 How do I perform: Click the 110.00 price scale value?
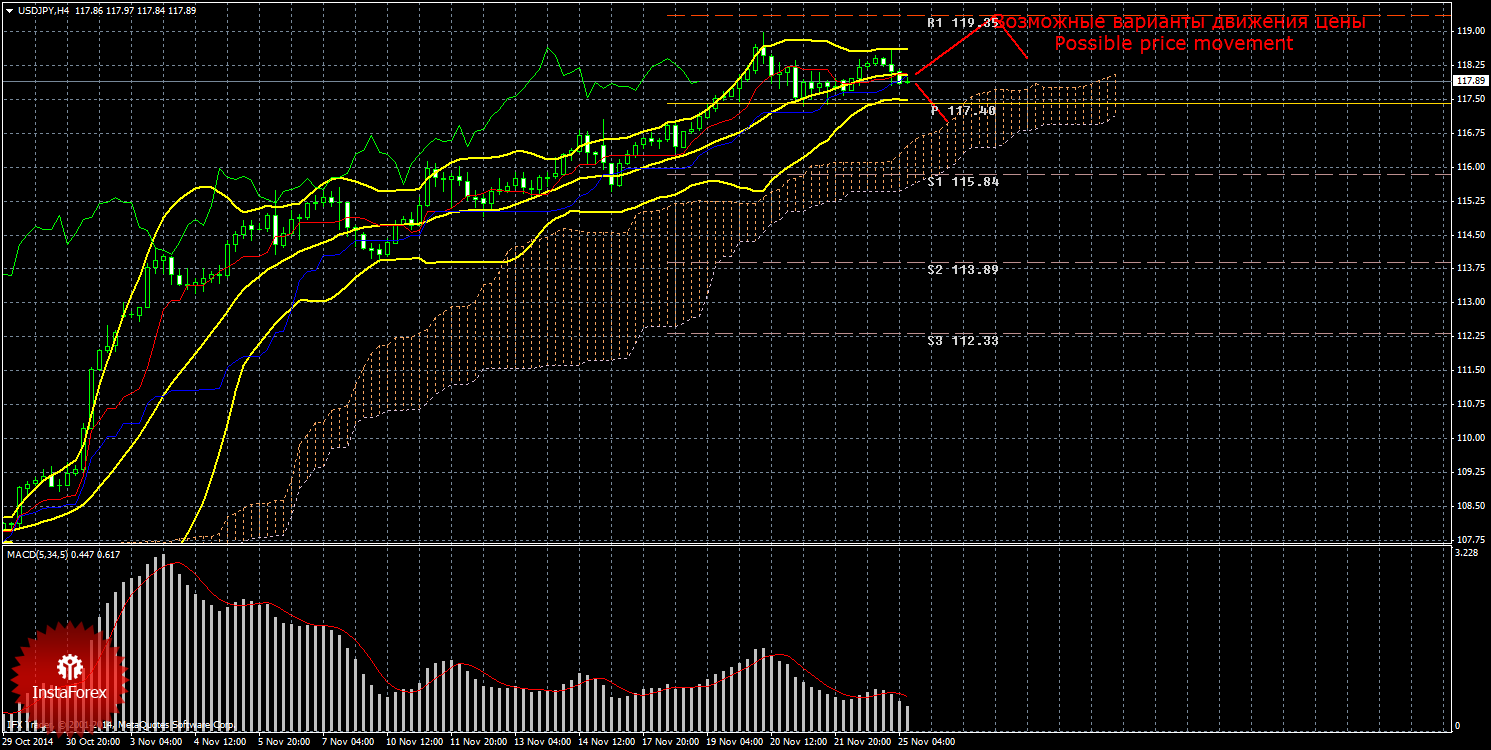(1470, 438)
